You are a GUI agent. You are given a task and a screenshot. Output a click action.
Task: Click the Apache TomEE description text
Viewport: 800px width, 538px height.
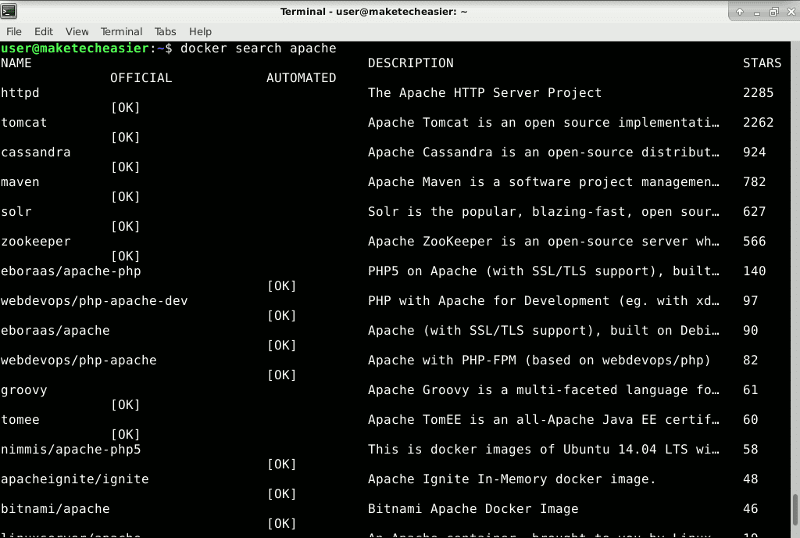(x=543, y=420)
